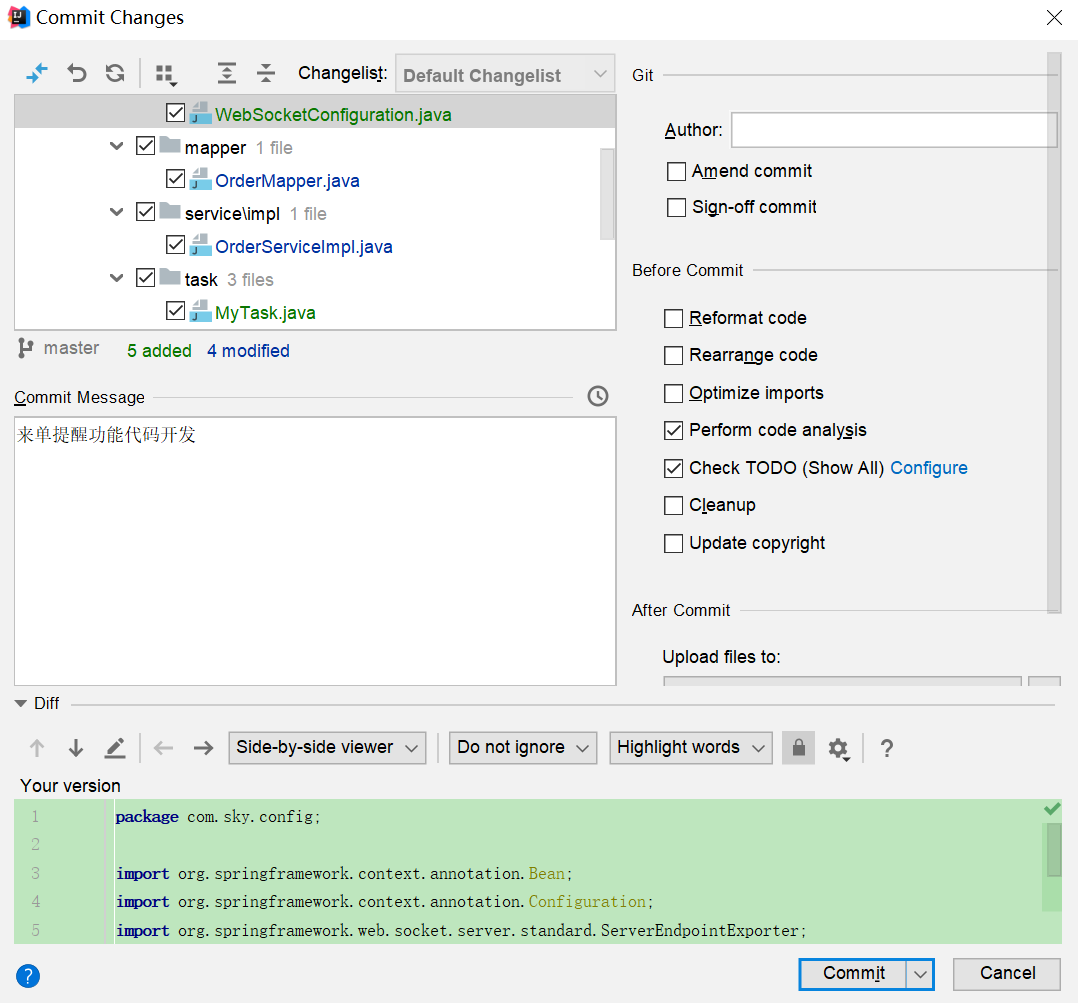Click the Show Diff toolbar icon
1078x1003 pixels.
click(37, 73)
